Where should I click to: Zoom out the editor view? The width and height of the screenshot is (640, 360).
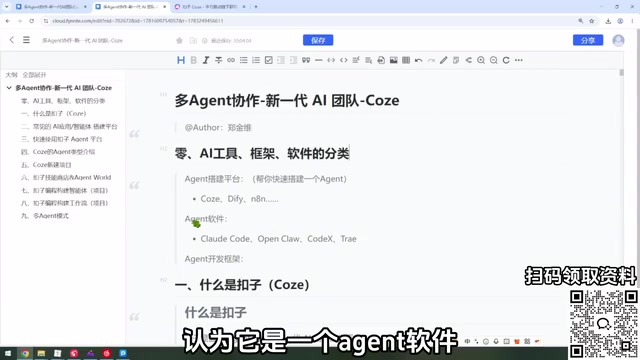pyautogui.click(x=493, y=60)
